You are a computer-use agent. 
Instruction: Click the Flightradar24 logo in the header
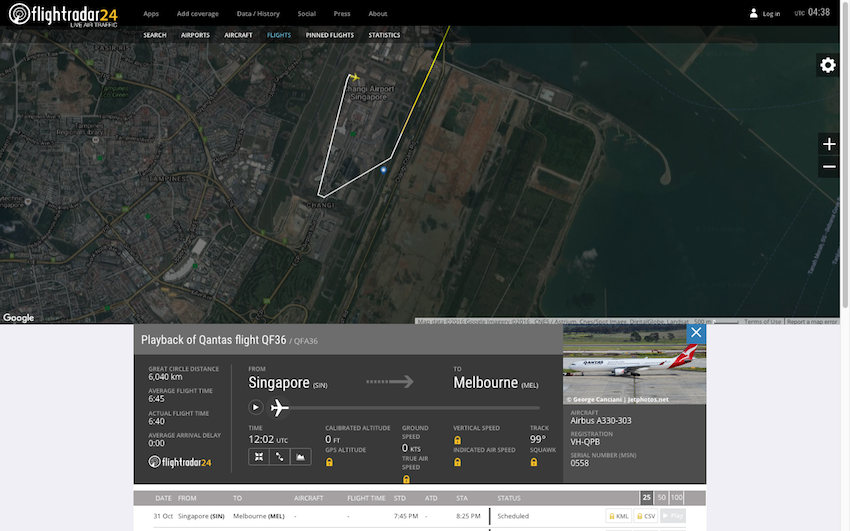tap(63, 14)
